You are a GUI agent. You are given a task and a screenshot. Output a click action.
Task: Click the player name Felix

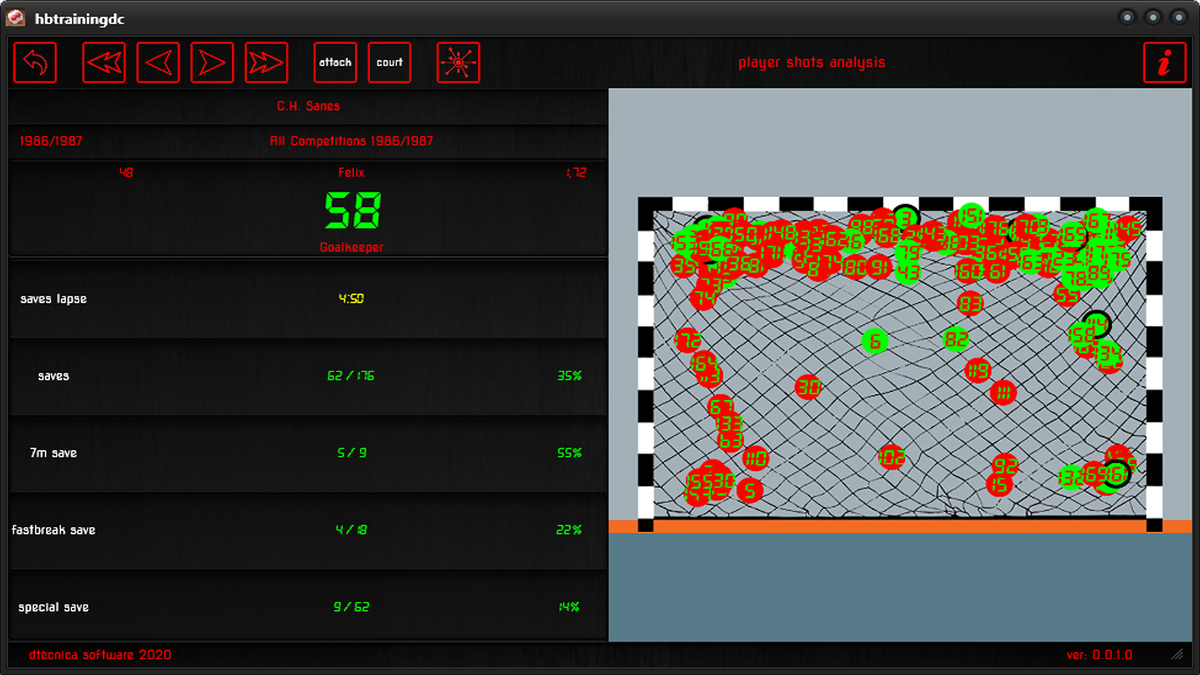[x=352, y=173]
